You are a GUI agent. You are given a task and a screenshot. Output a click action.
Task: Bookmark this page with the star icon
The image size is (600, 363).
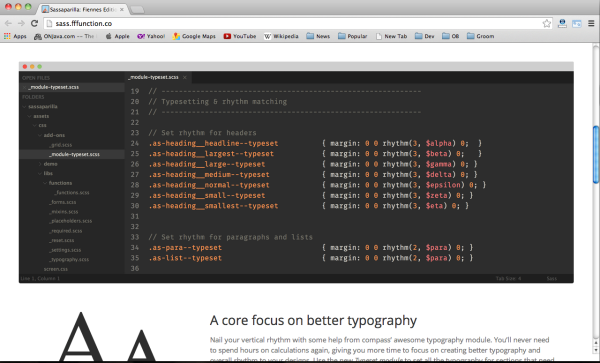[x=546, y=23]
